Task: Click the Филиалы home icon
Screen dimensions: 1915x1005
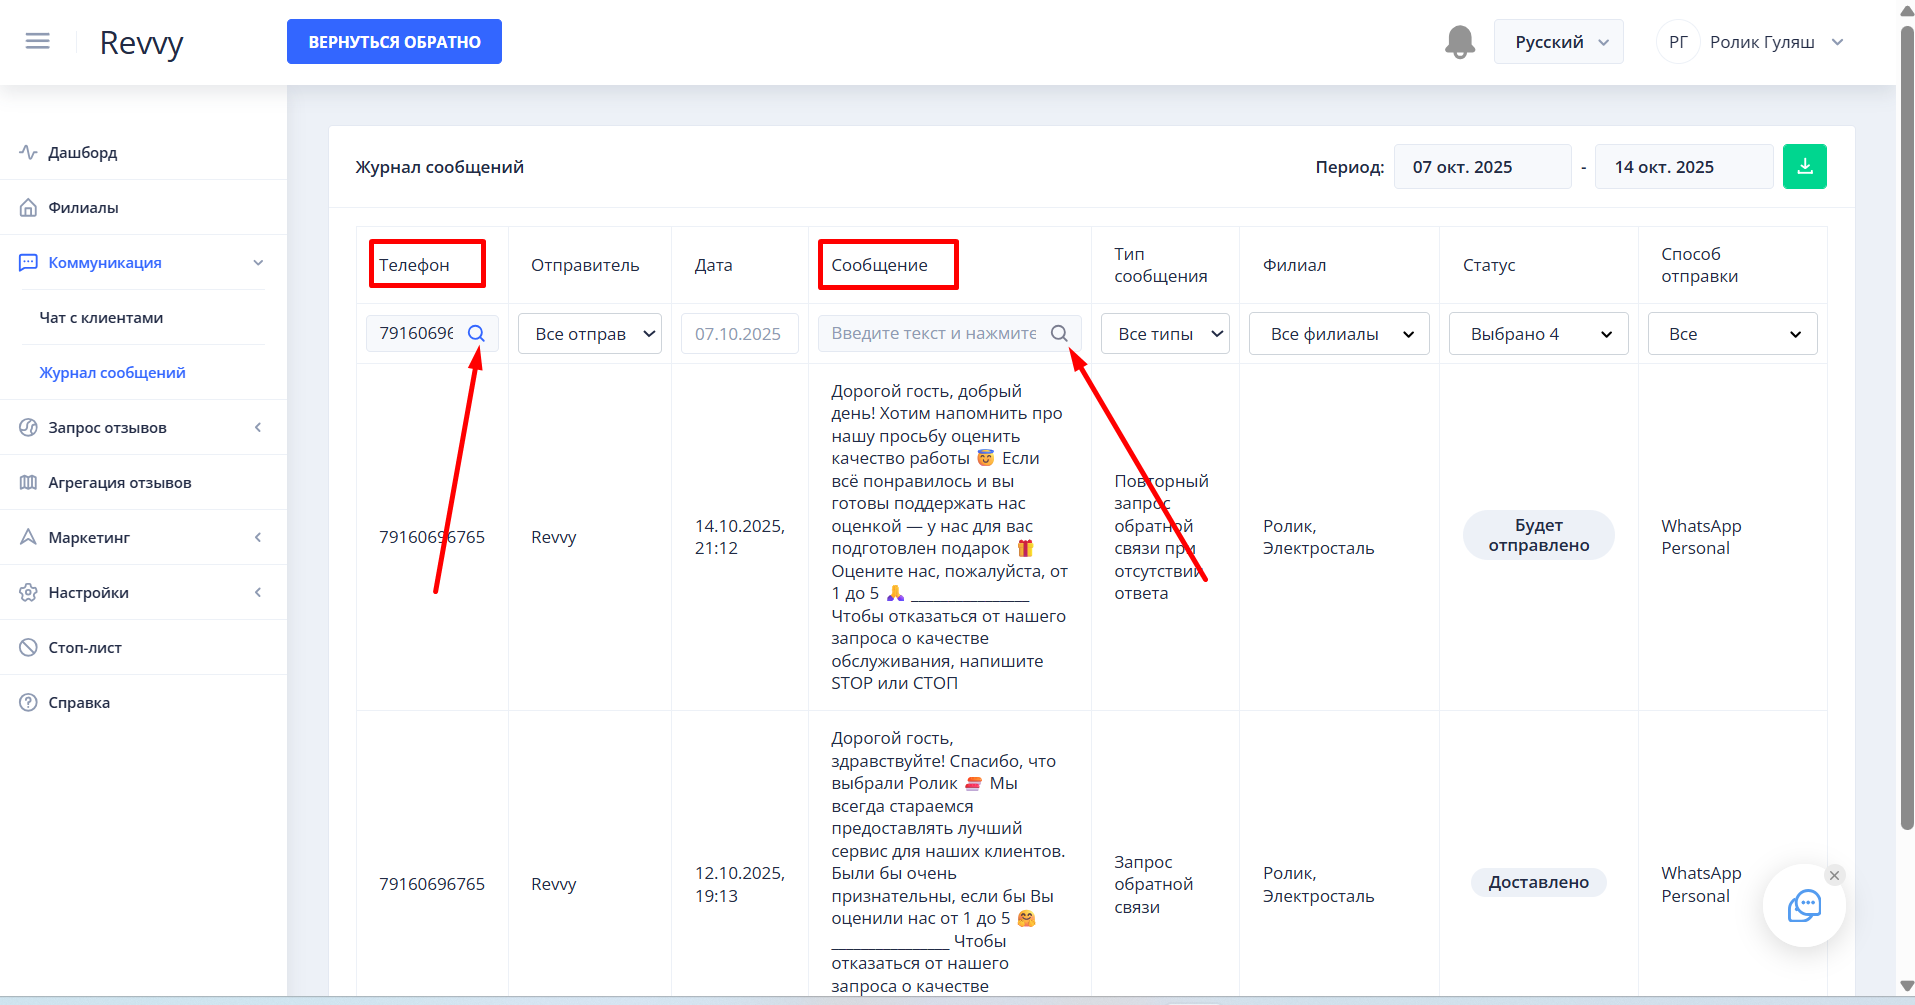Action: 28,207
